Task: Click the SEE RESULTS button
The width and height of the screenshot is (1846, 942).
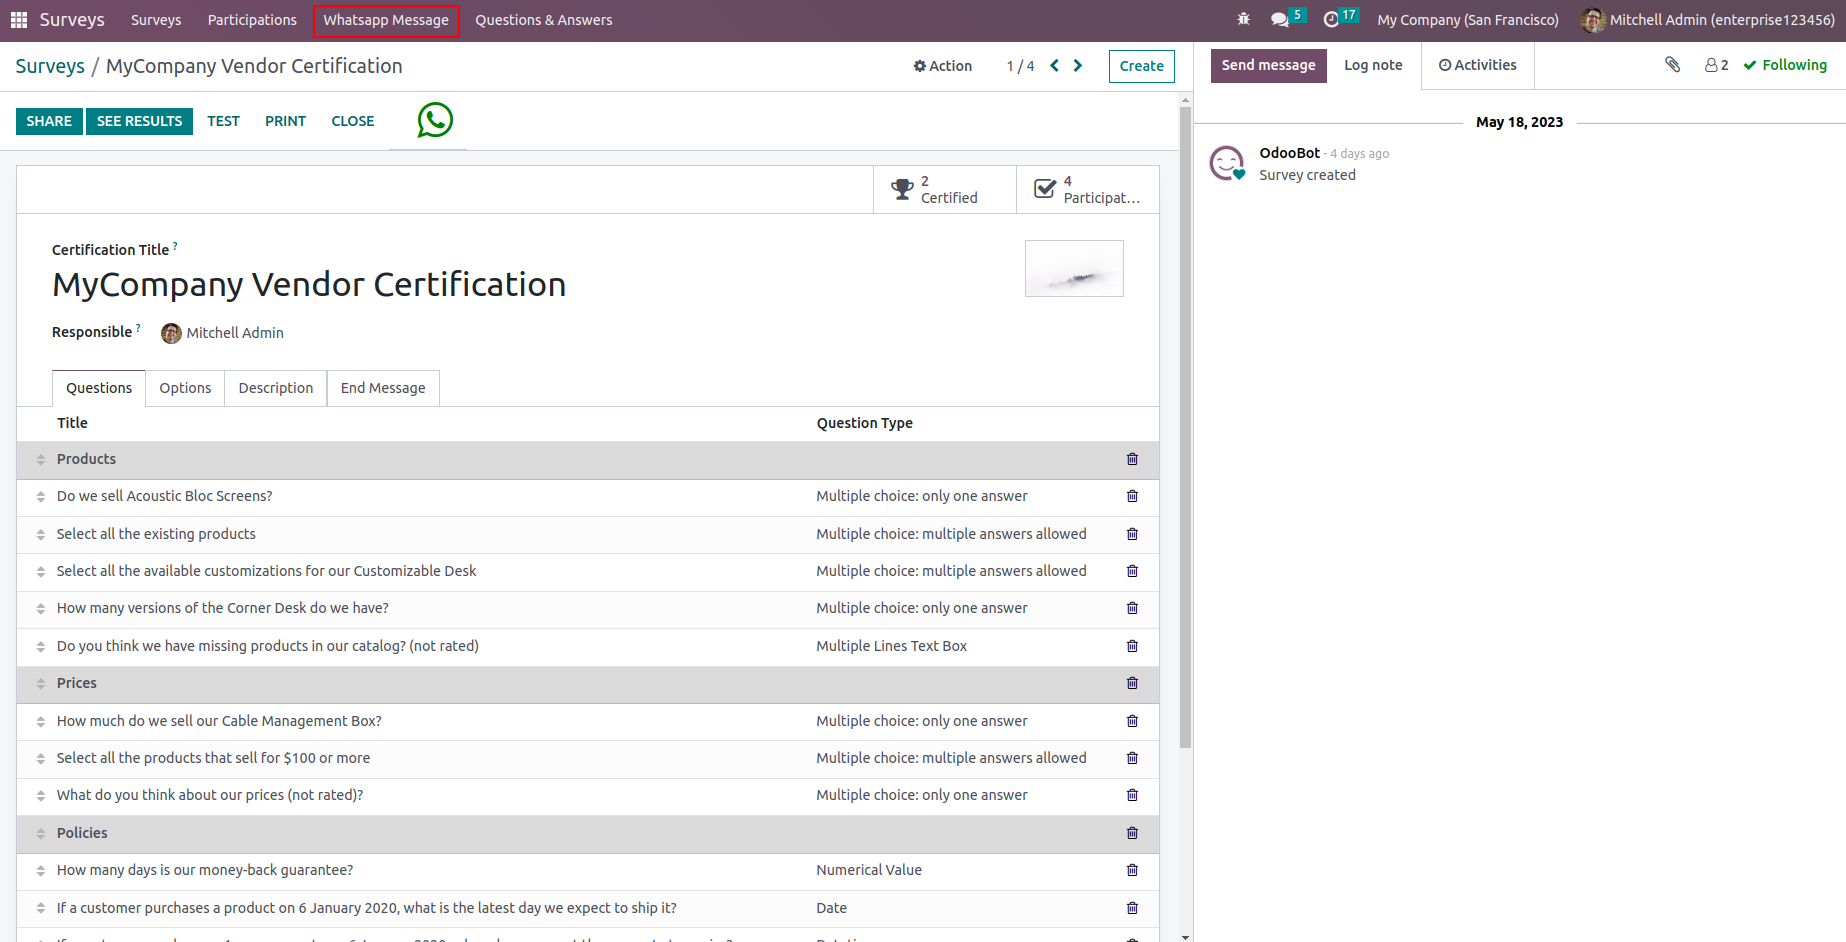Action: click(139, 121)
